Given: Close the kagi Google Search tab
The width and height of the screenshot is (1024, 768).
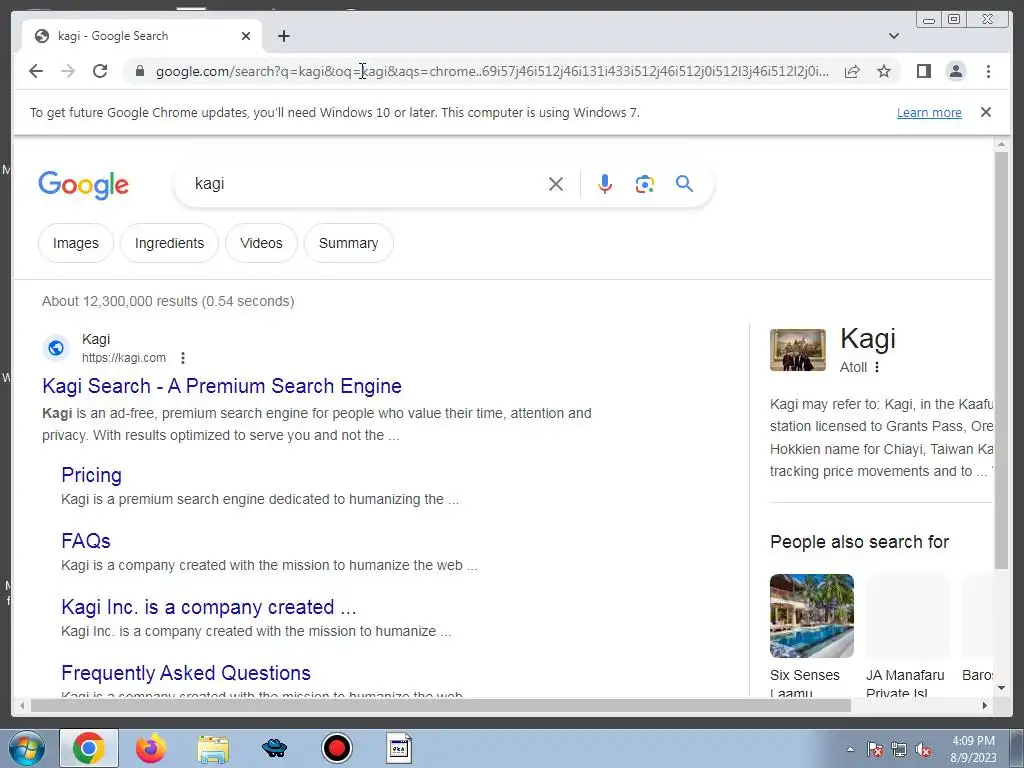Looking at the screenshot, I should tap(246, 37).
